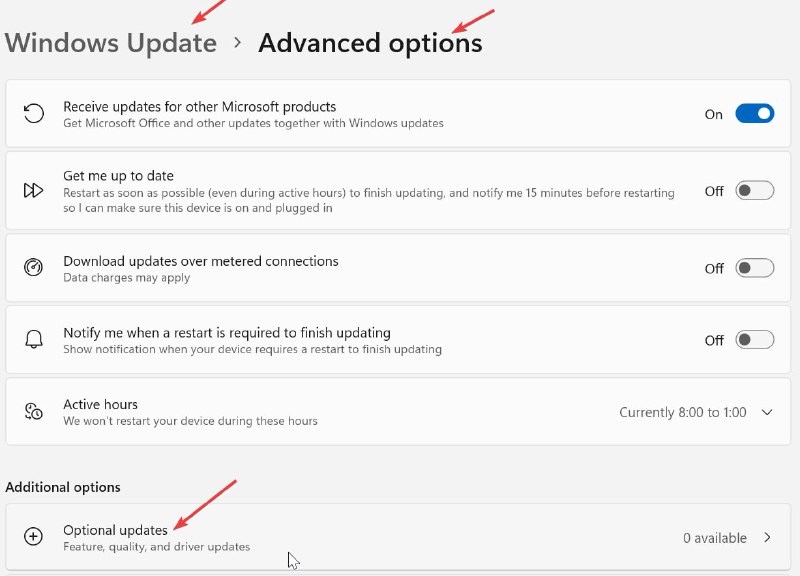Viewport: 800px width, 576px height.
Task: Click Get Microsoft Office and other updates description
Action: 253,123
